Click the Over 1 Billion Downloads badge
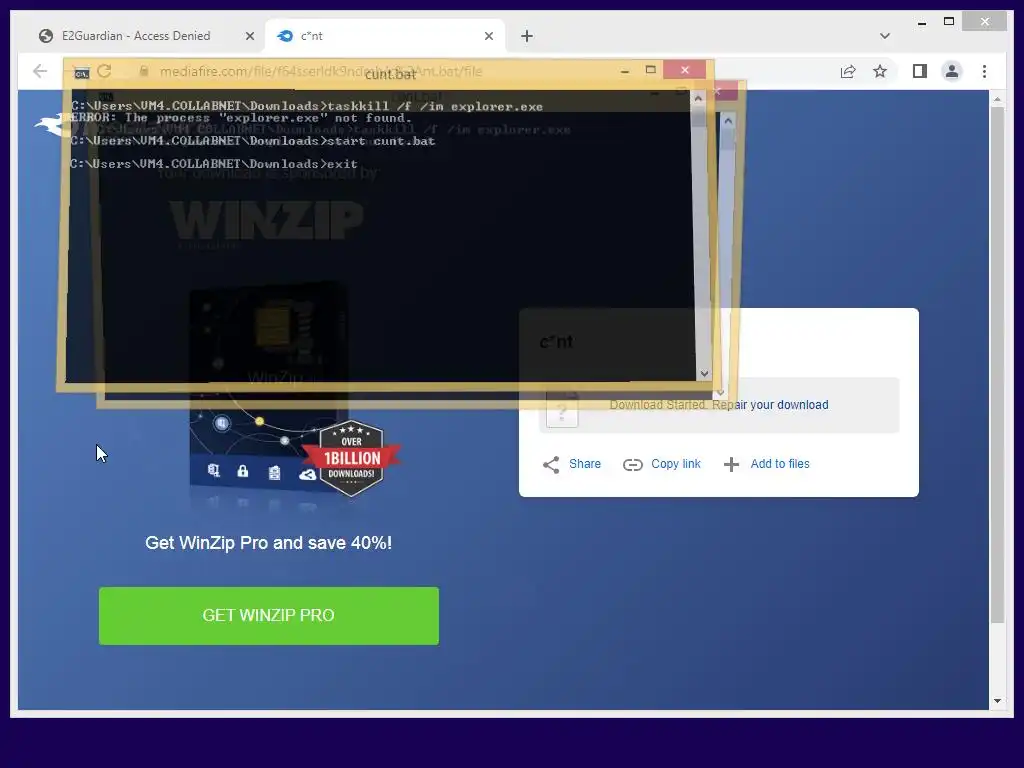This screenshot has width=1024, height=768. click(x=351, y=458)
